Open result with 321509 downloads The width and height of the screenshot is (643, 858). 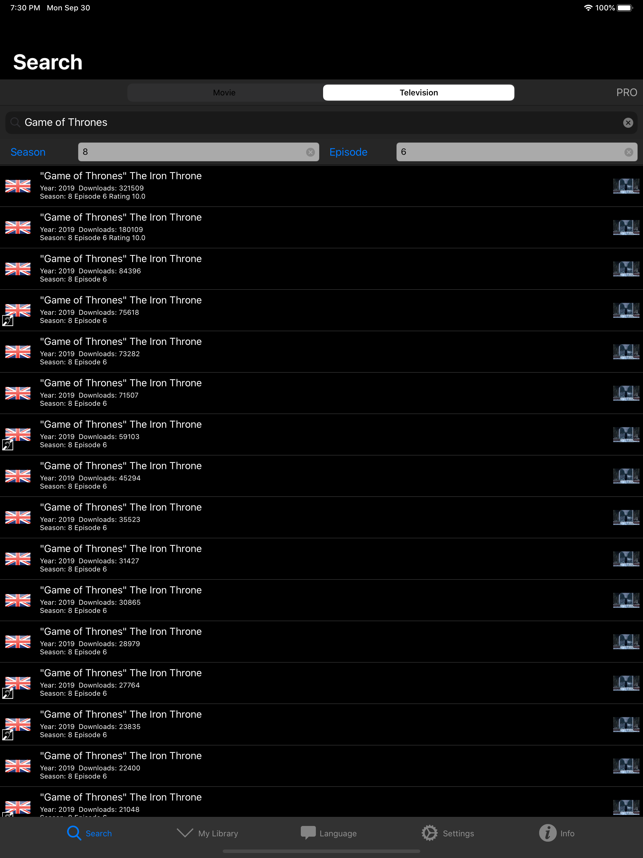tap(321, 186)
